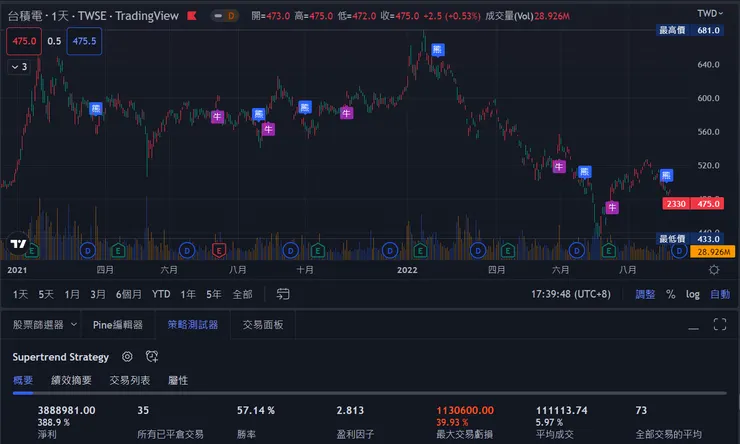Expand the dropdown arrow next to 股票篩選器
The image size is (740, 444).
coord(74,325)
